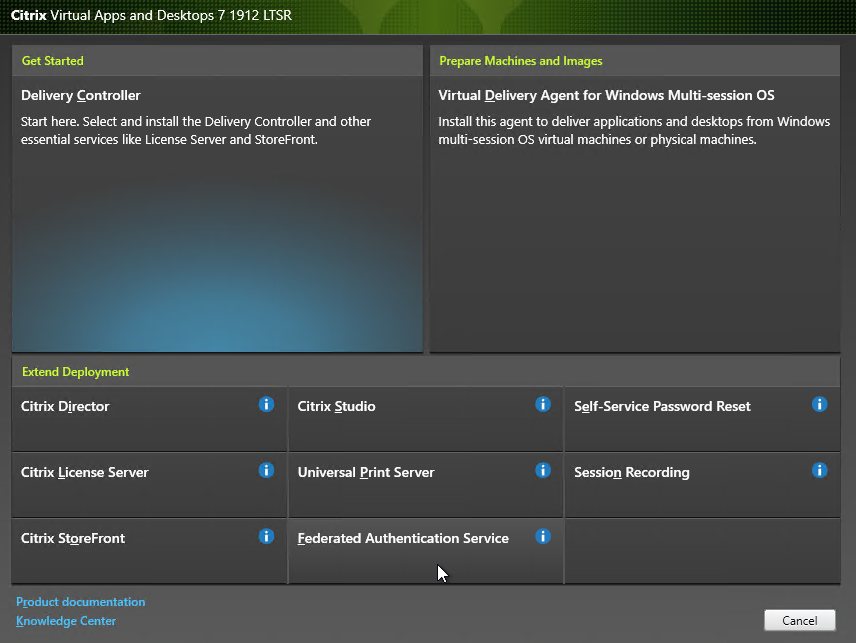Show info for Universal Print Server
856x643 pixels.
tap(543, 470)
